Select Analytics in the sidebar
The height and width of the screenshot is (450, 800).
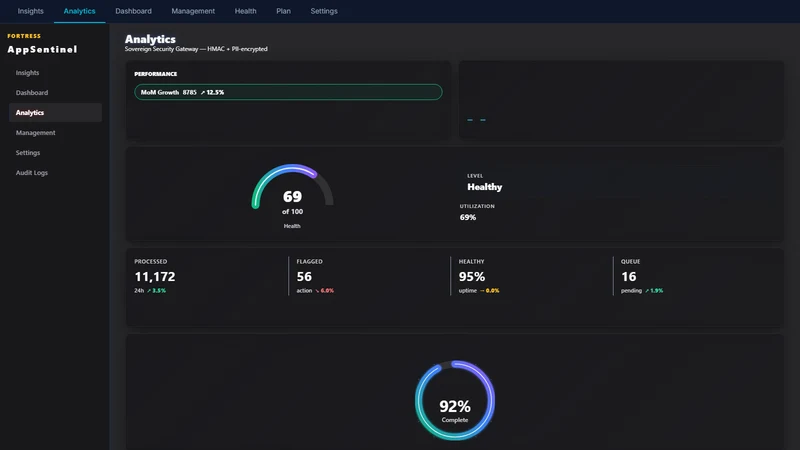tap(56, 112)
